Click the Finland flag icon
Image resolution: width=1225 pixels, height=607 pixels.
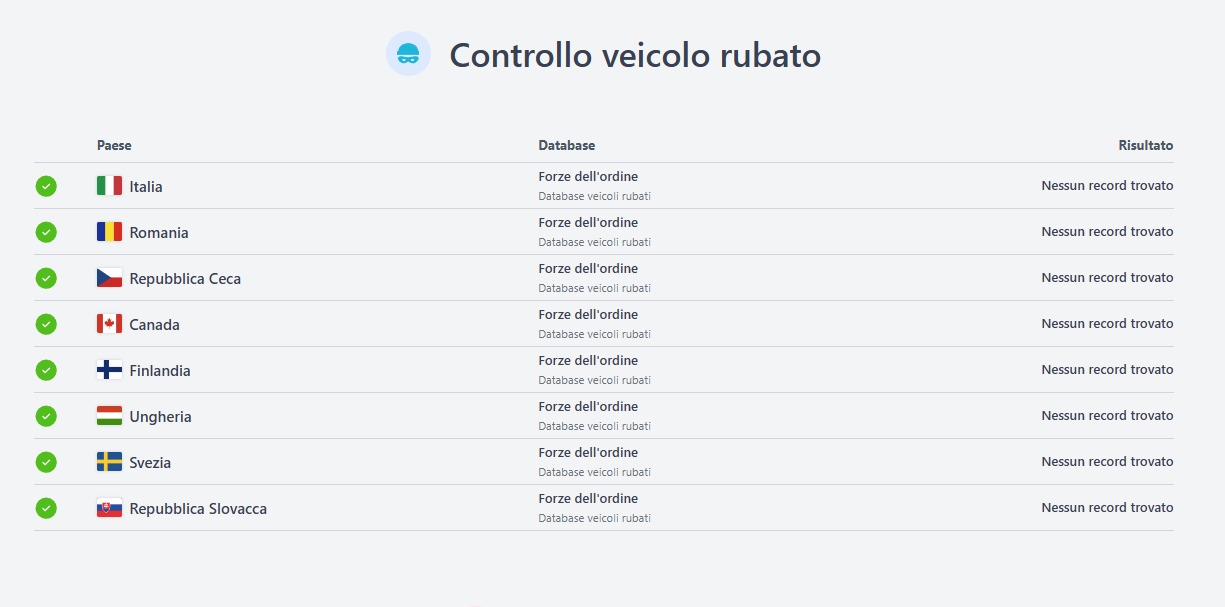[x=109, y=370]
